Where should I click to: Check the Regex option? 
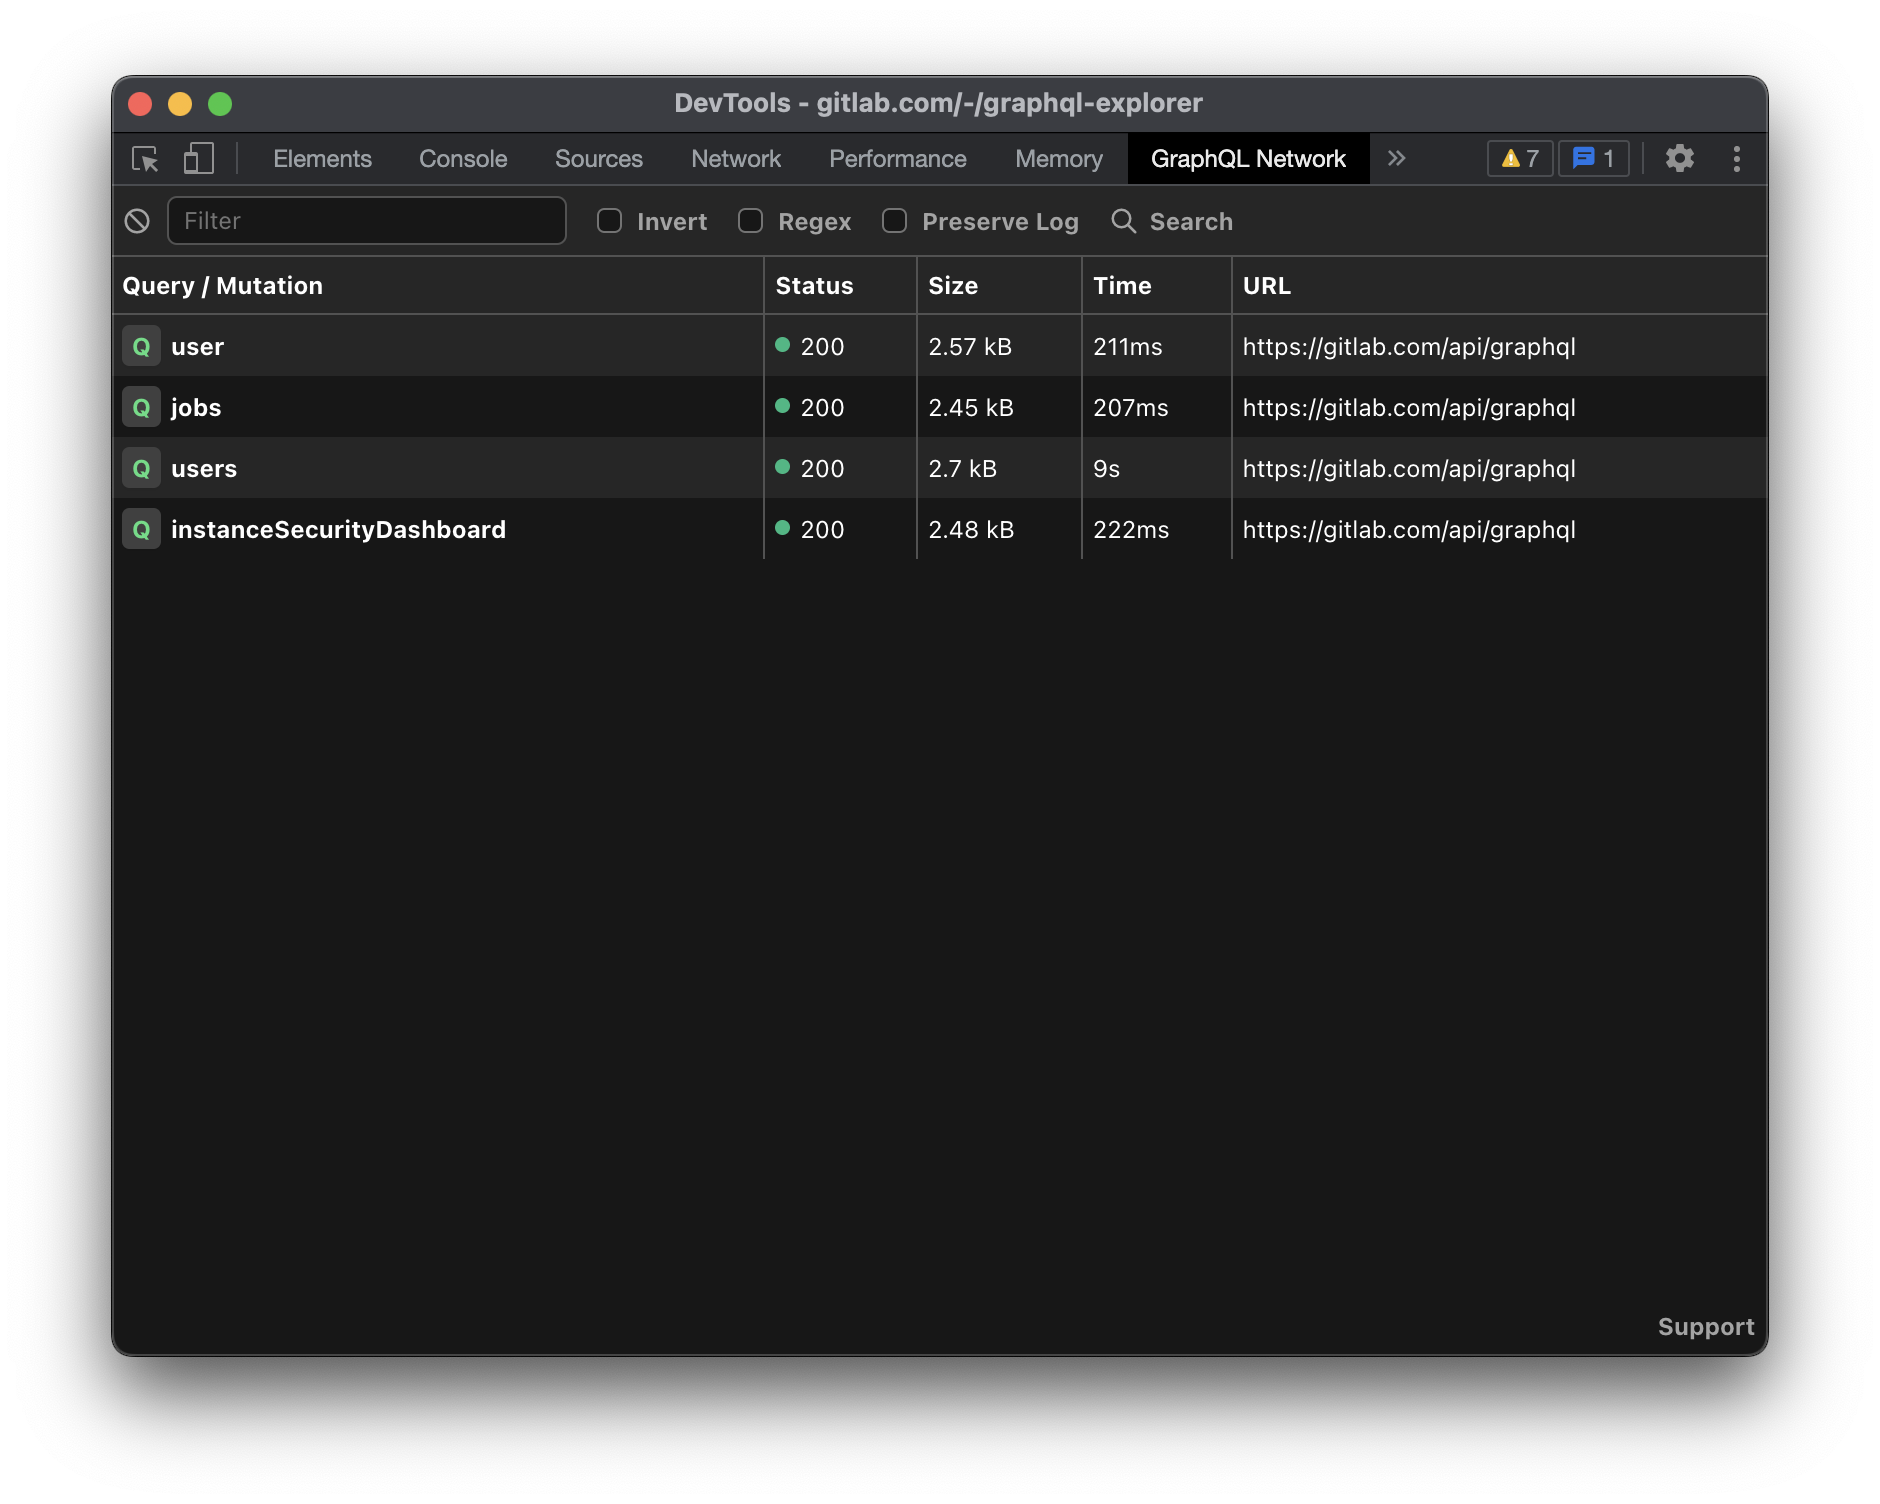(750, 221)
